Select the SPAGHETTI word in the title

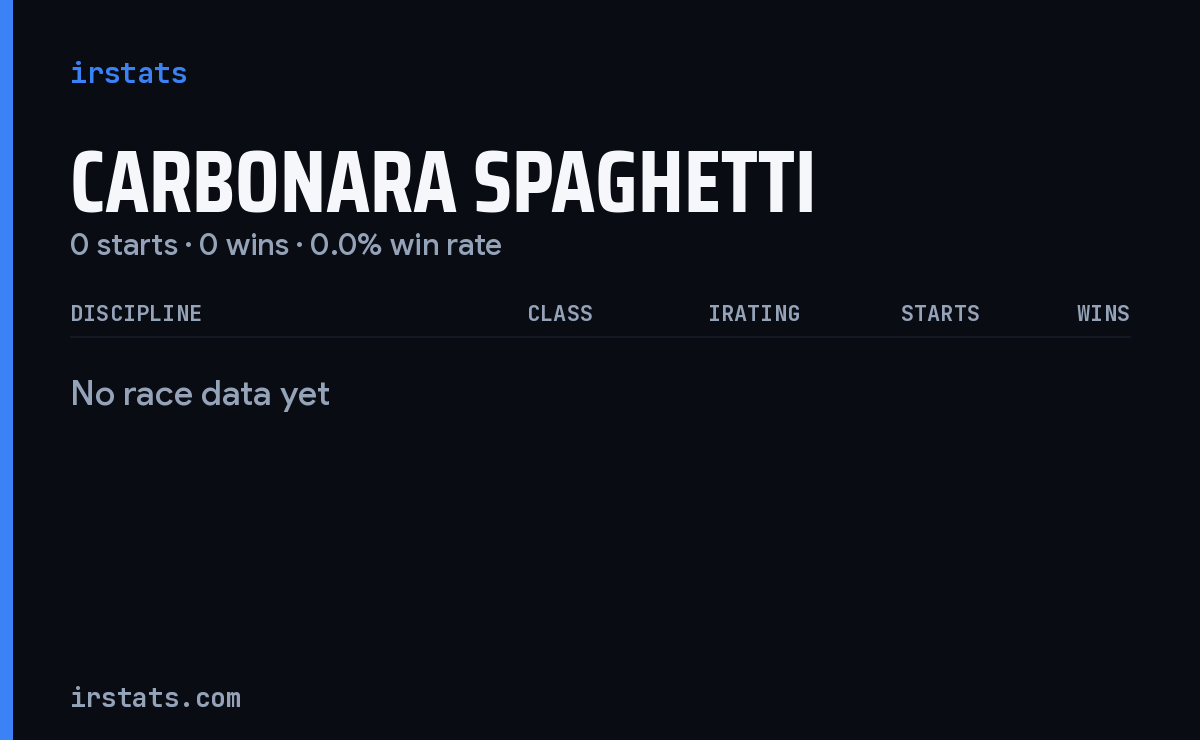coord(645,185)
